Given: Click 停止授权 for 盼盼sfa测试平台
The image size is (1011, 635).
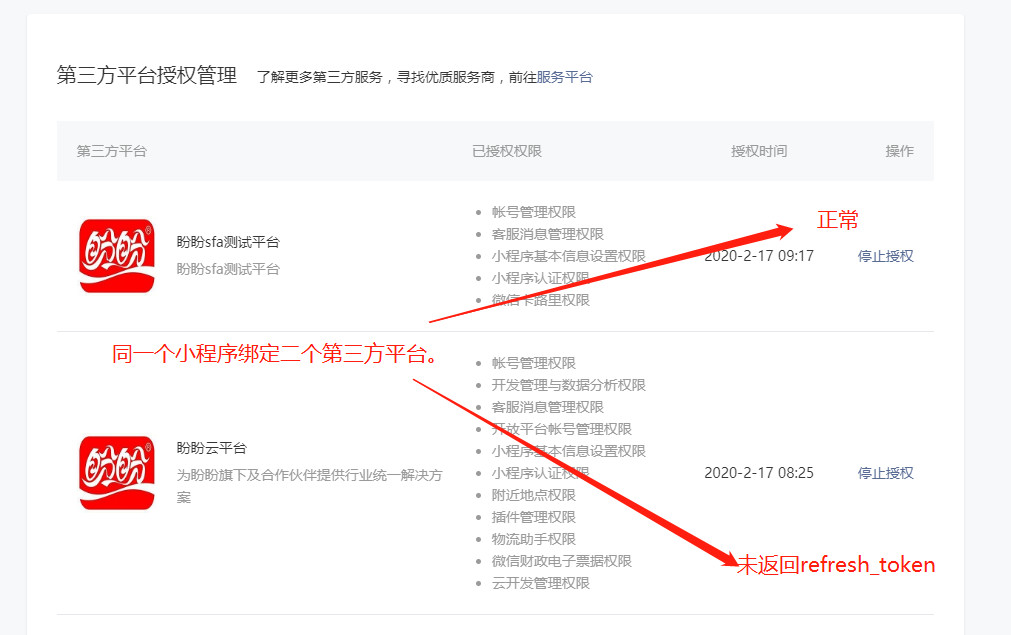Looking at the screenshot, I should 885,256.
